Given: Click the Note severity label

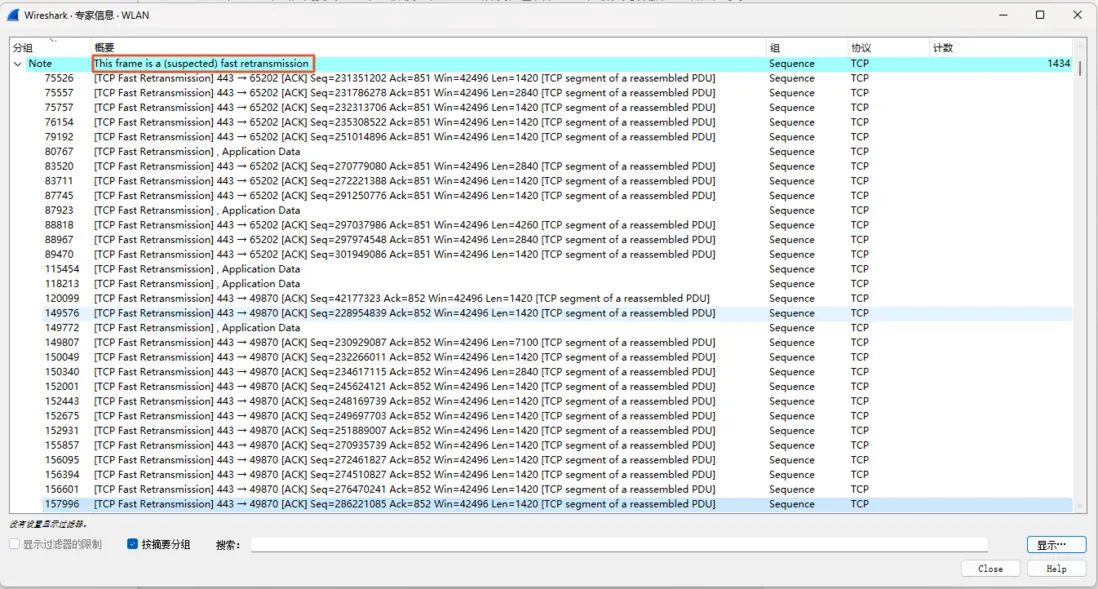Looking at the screenshot, I should click(x=40, y=64).
